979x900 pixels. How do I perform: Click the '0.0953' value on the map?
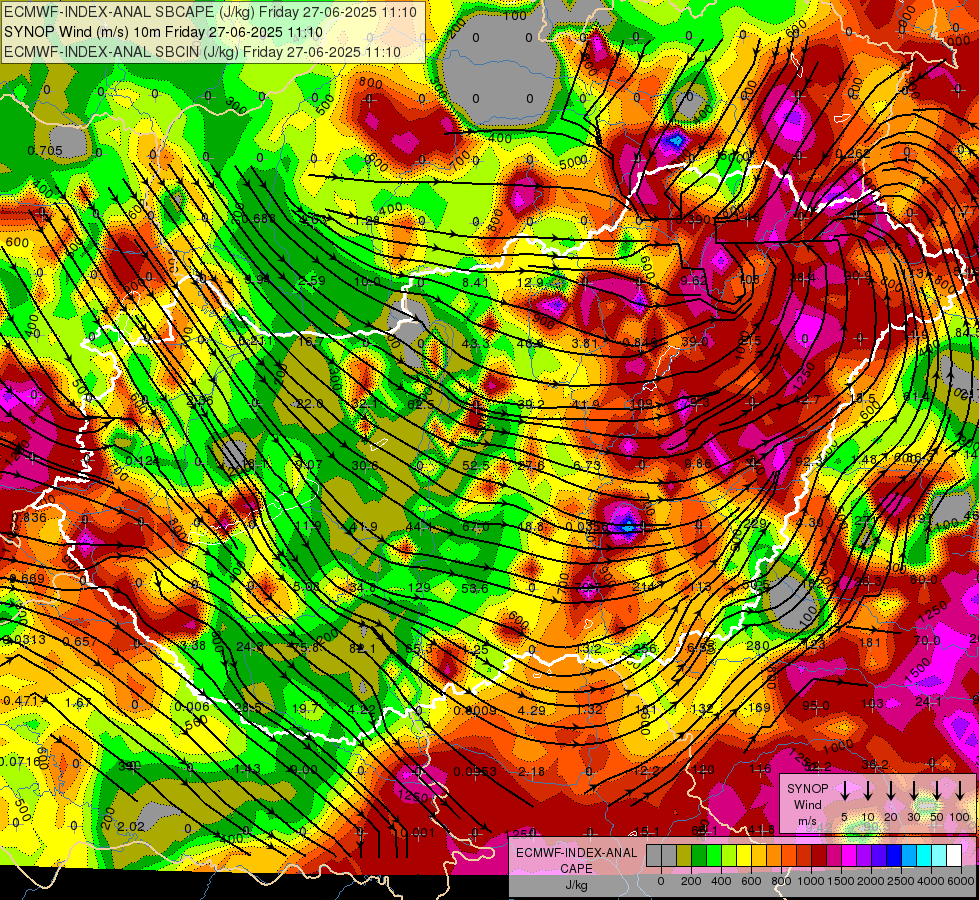coord(475,771)
